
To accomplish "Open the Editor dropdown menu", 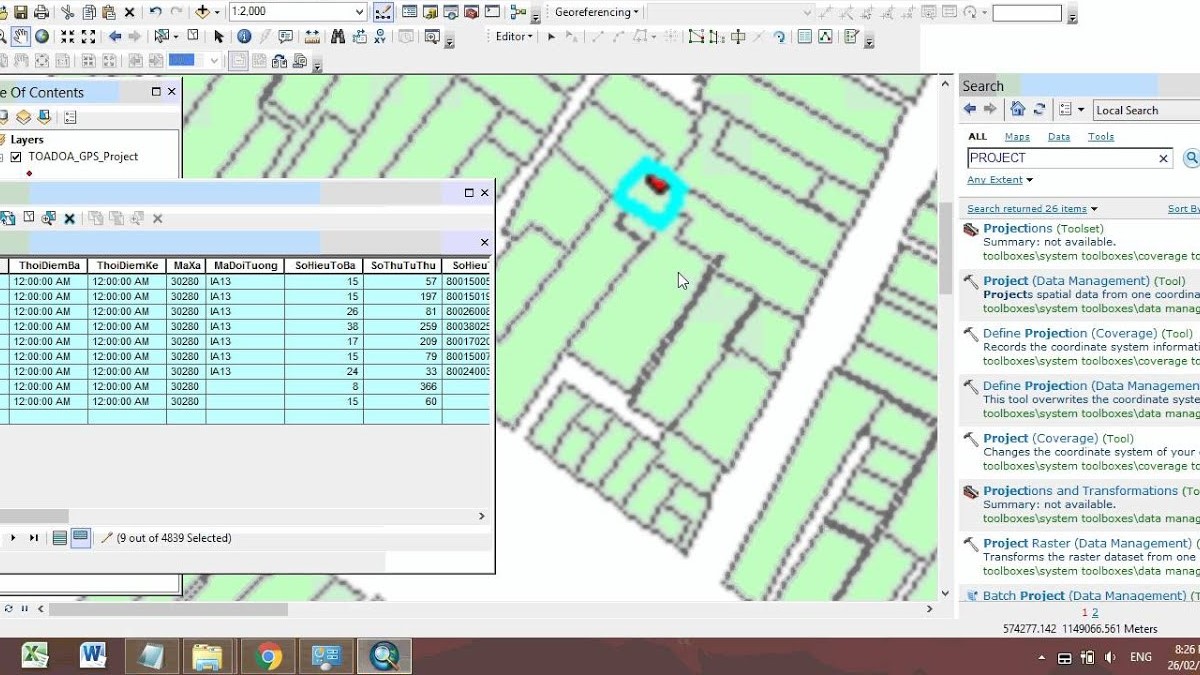I will pyautogui.click(x=516, y=37).
